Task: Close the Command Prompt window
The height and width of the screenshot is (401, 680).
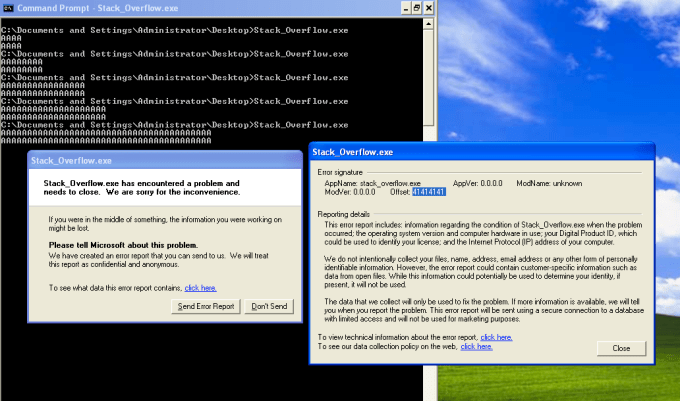Action: tap(427, 10)
